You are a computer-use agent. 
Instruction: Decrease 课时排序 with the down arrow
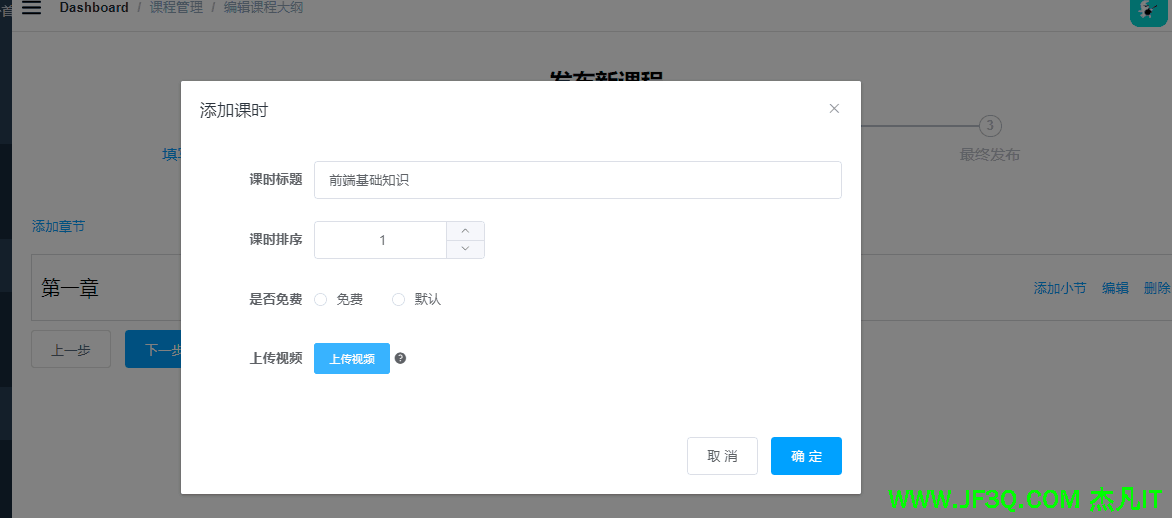coord(465,249)
